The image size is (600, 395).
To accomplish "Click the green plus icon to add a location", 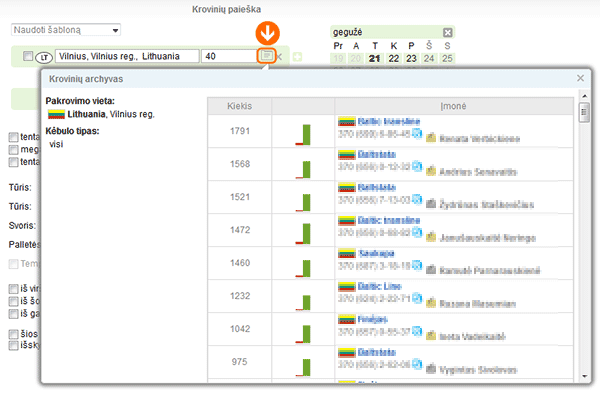I will (297, 57).
